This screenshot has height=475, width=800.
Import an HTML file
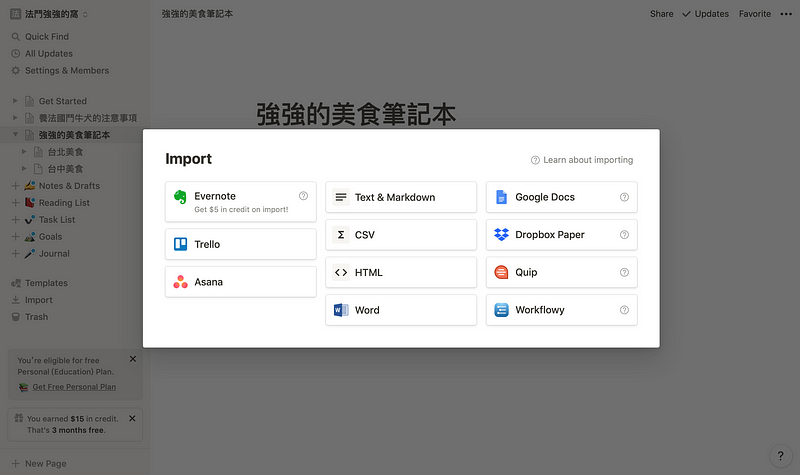coord(401,272)
